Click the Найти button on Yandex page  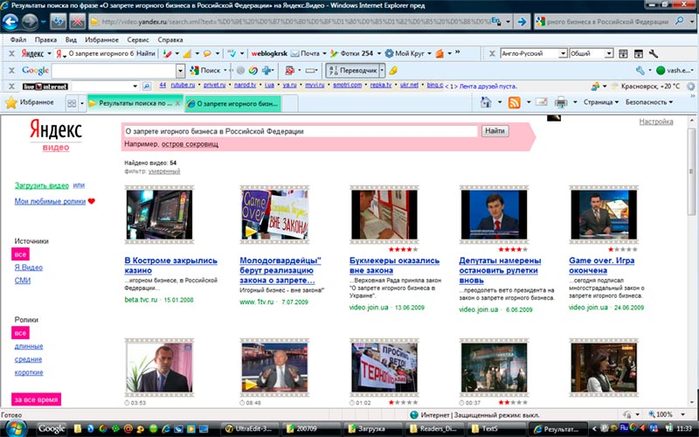494,131
